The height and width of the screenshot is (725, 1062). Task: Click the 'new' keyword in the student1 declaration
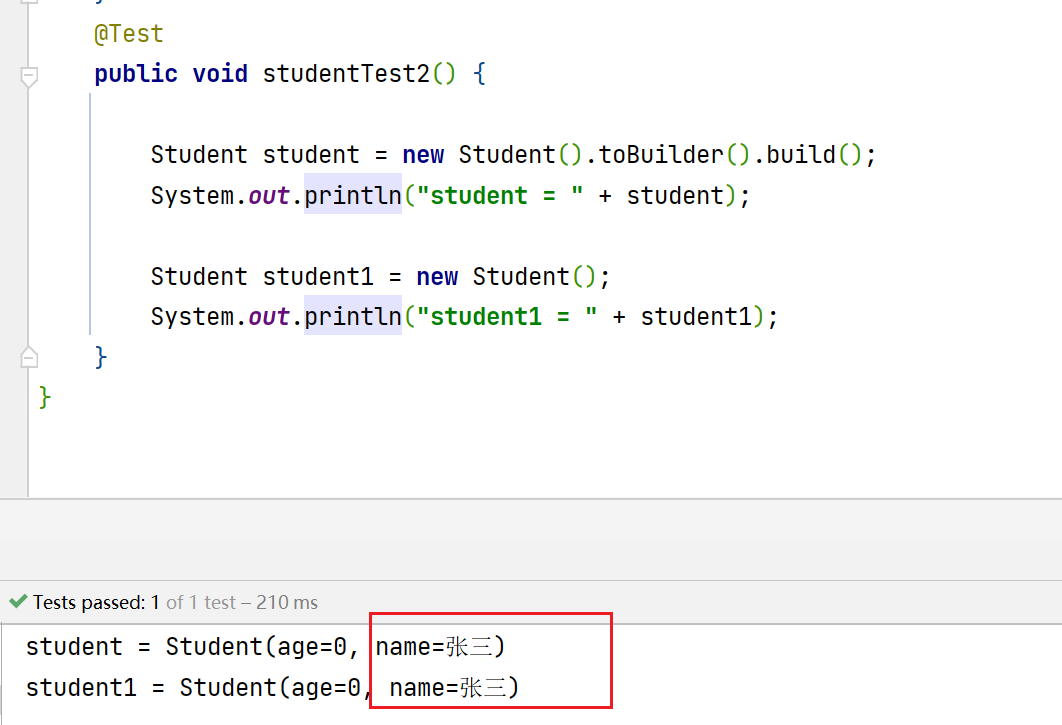pyautogui.click(x=437, y=276)
